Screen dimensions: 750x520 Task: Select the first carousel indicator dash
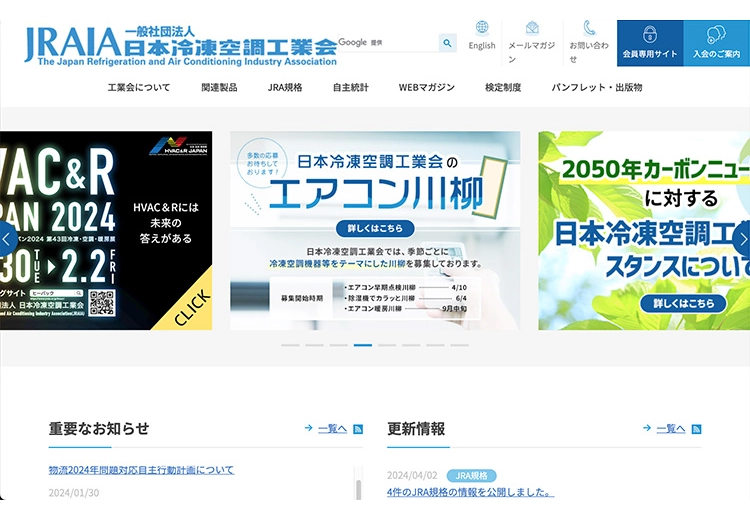click(x=290, y=345)
